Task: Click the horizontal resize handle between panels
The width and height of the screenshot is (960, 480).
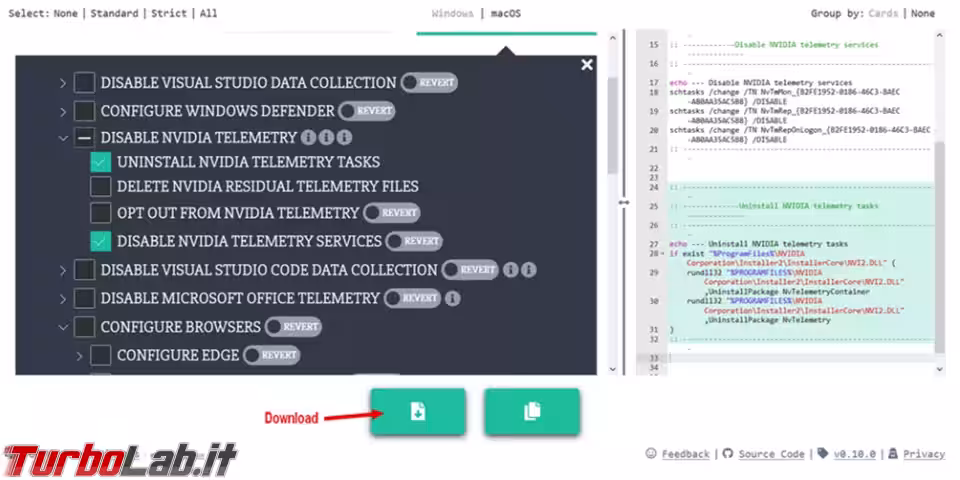Action: pyautogui.click(x=624, y=202)
